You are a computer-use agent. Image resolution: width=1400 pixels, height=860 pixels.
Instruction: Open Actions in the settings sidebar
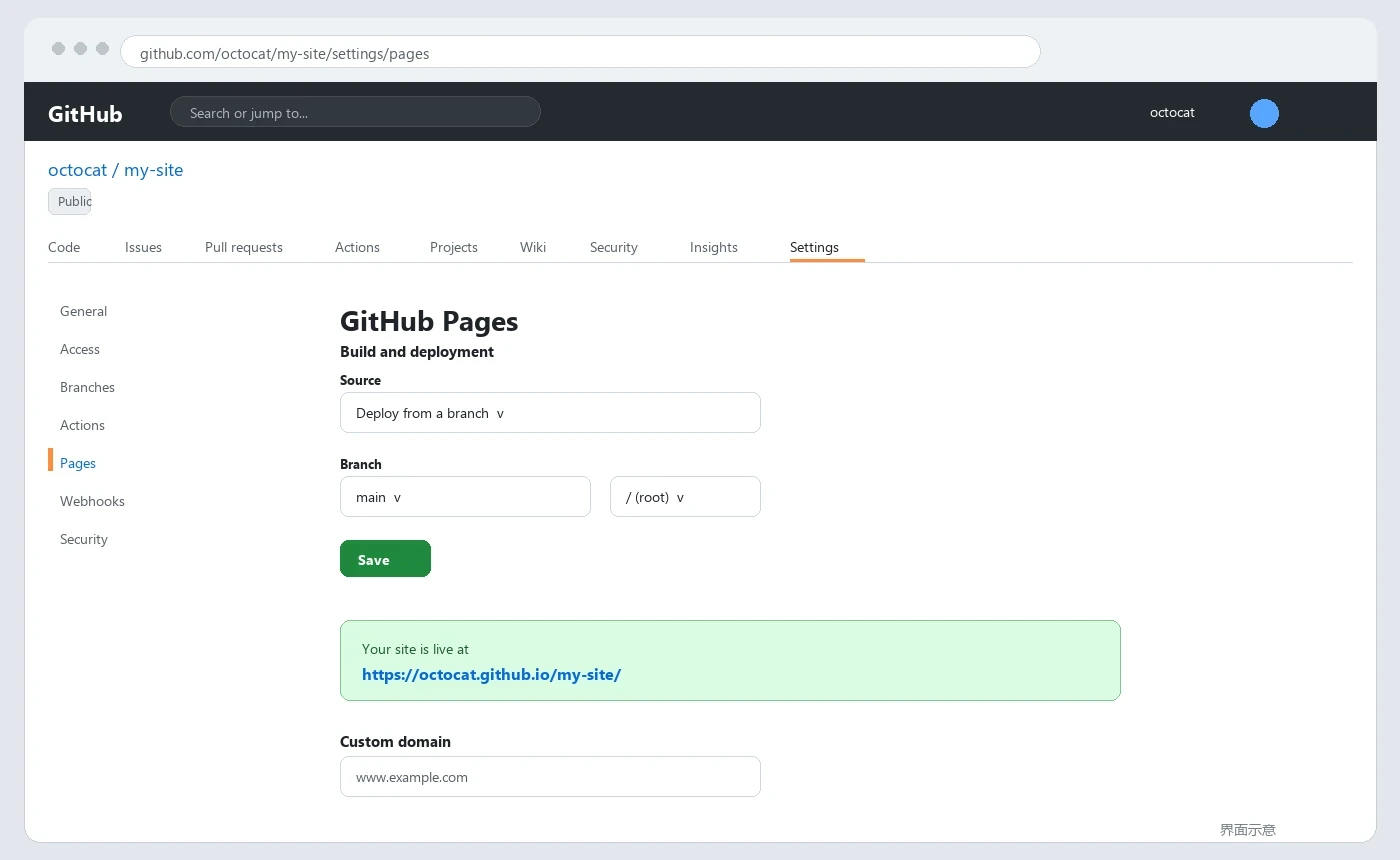[82, 425]
